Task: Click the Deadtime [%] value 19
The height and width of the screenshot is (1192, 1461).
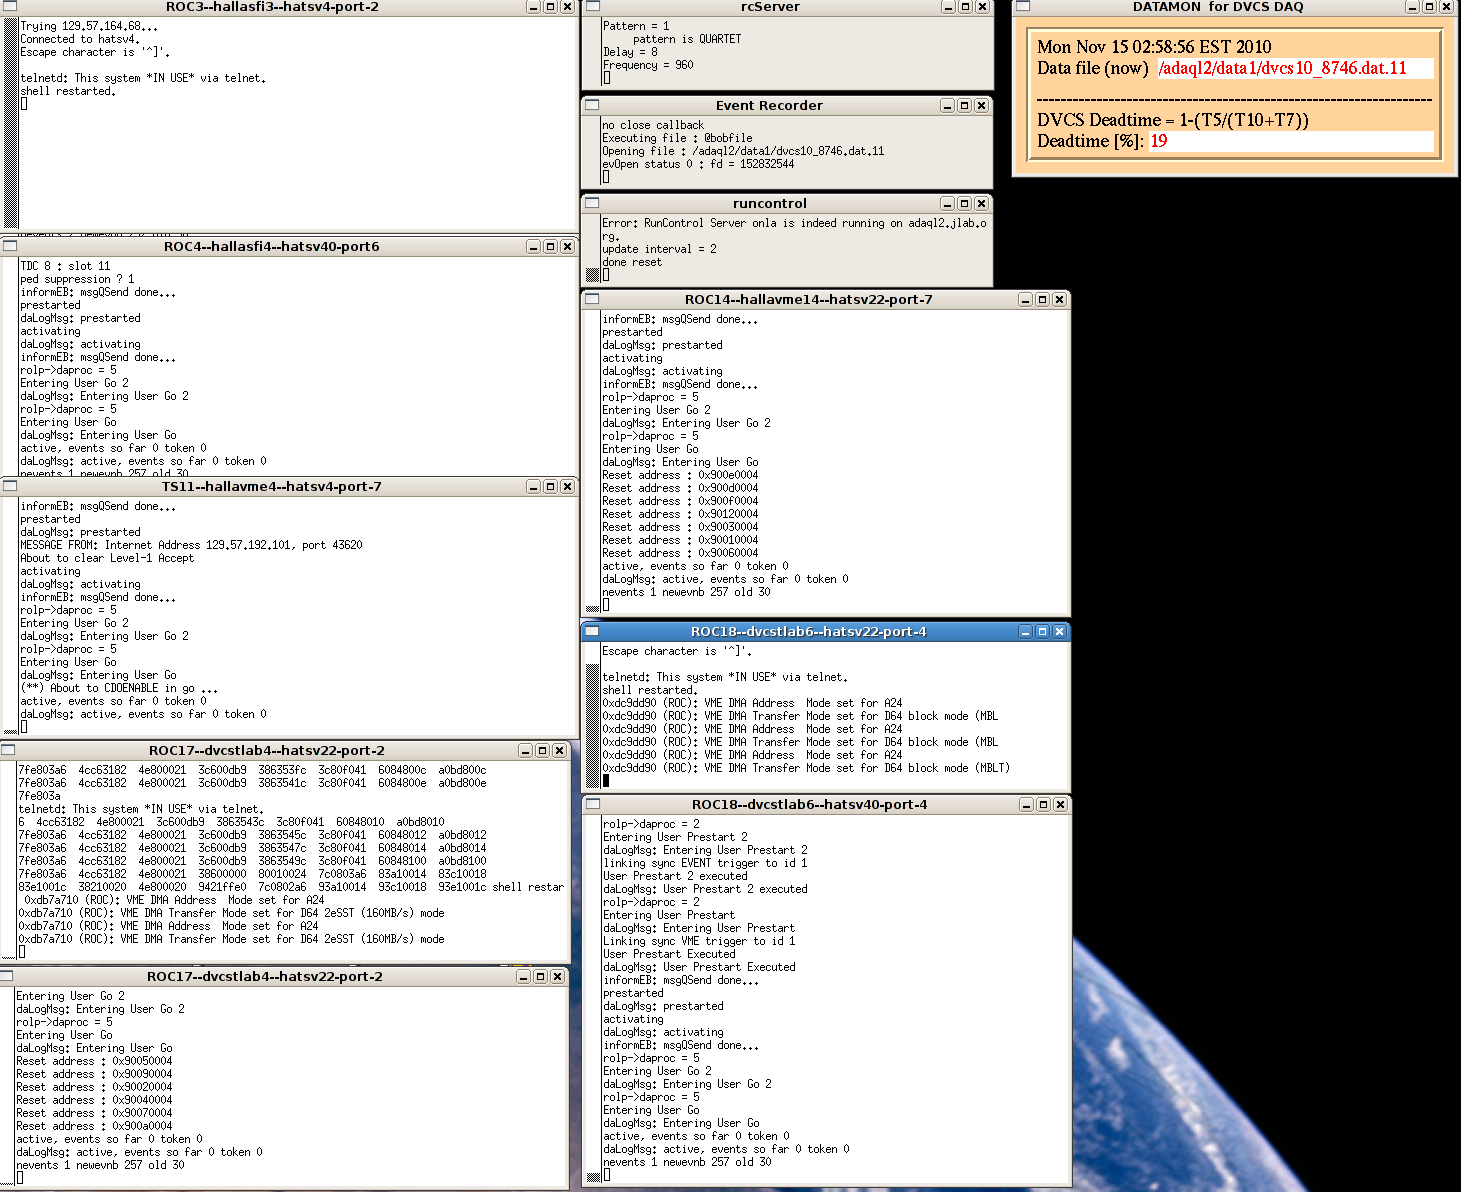Action: pos(1158,141)
